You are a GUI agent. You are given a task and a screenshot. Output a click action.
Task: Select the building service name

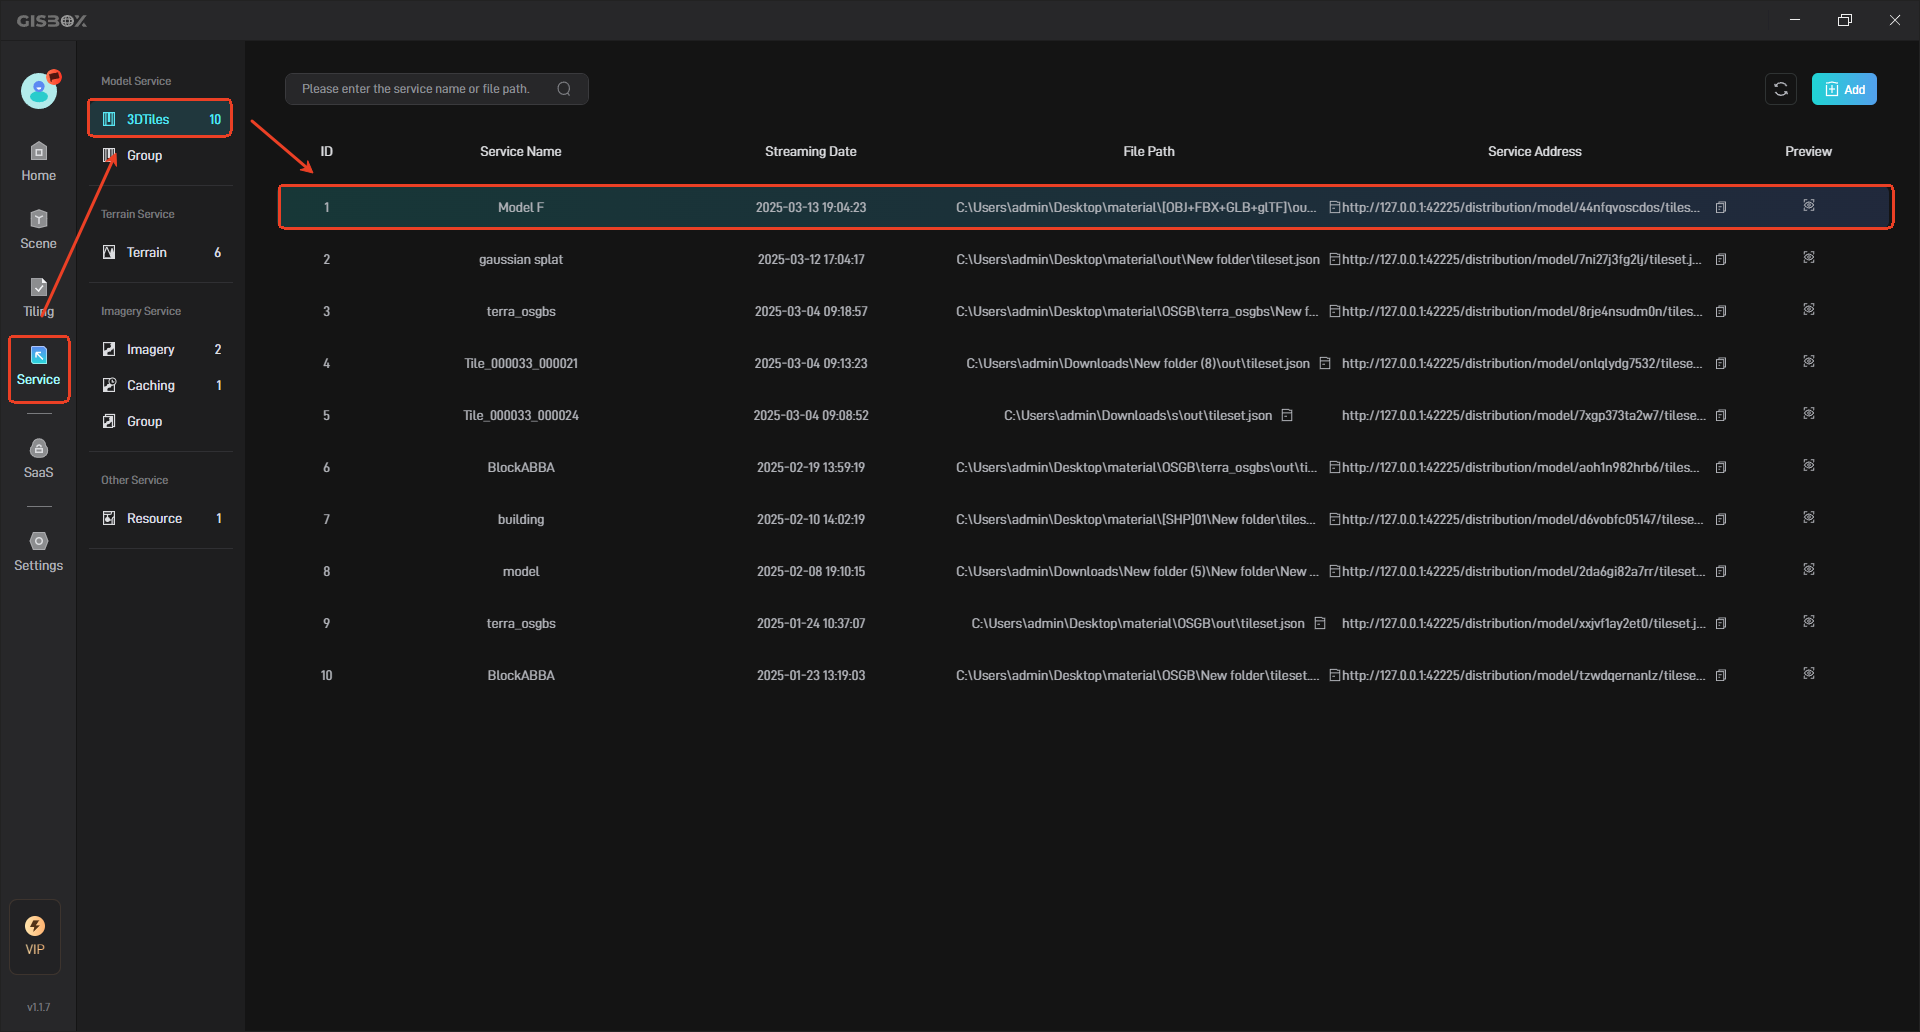[x=521, y=520]
